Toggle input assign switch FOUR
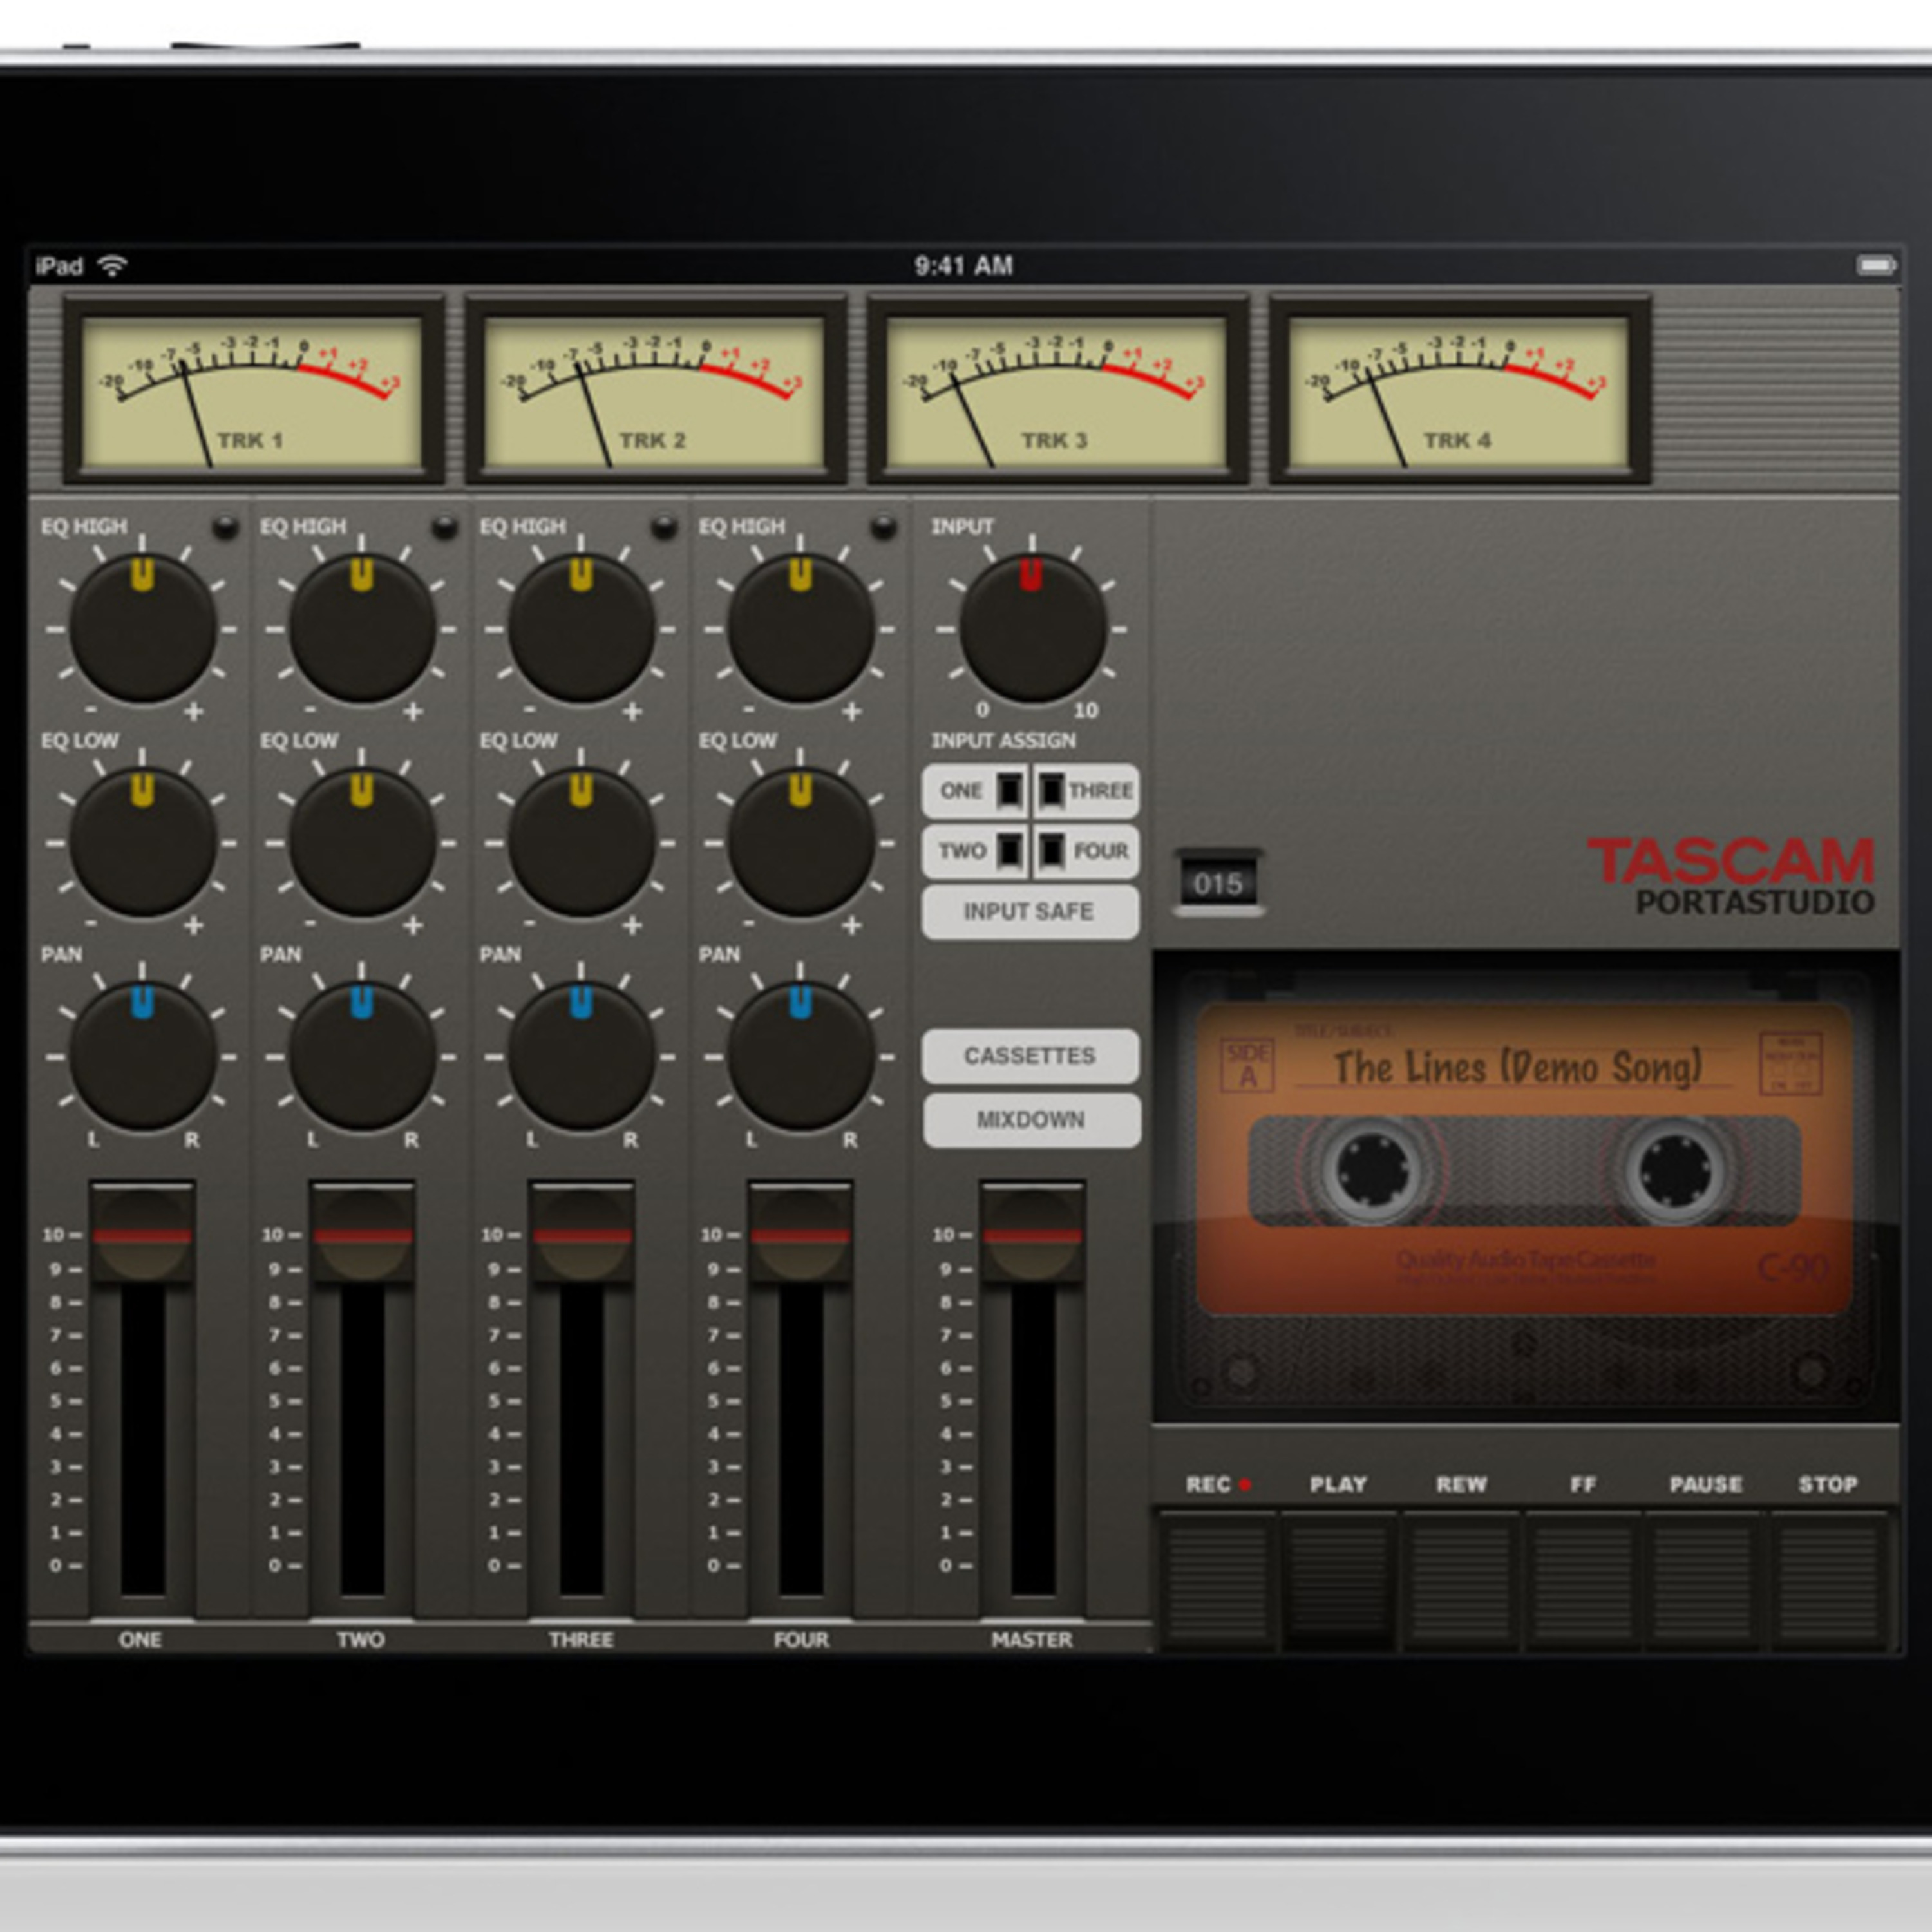 [1086, 851]
